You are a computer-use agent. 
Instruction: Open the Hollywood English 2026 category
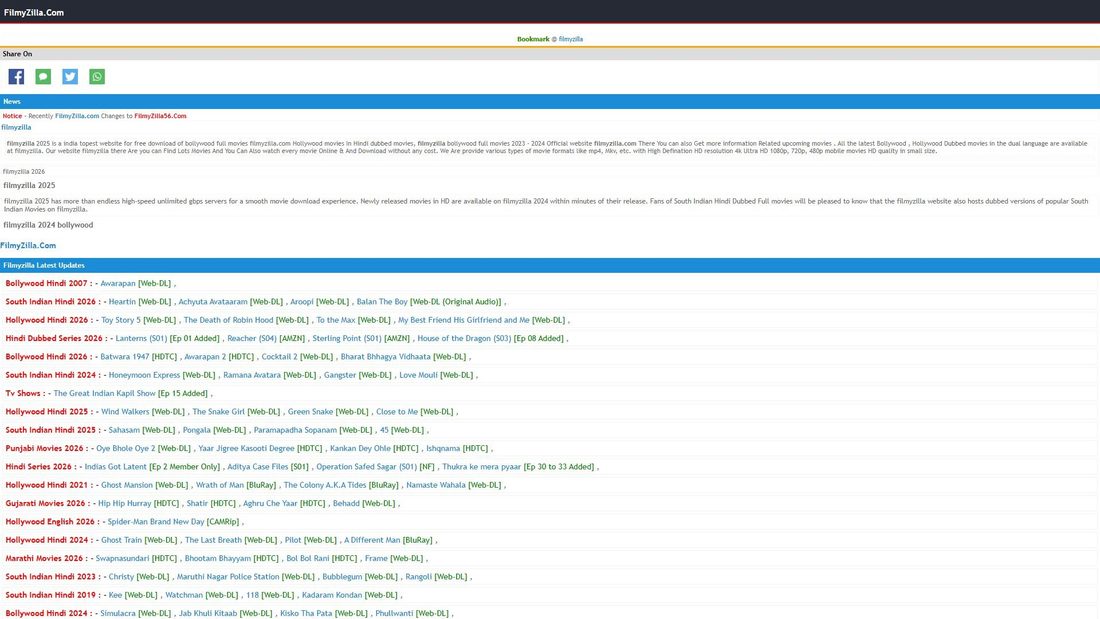50,522
